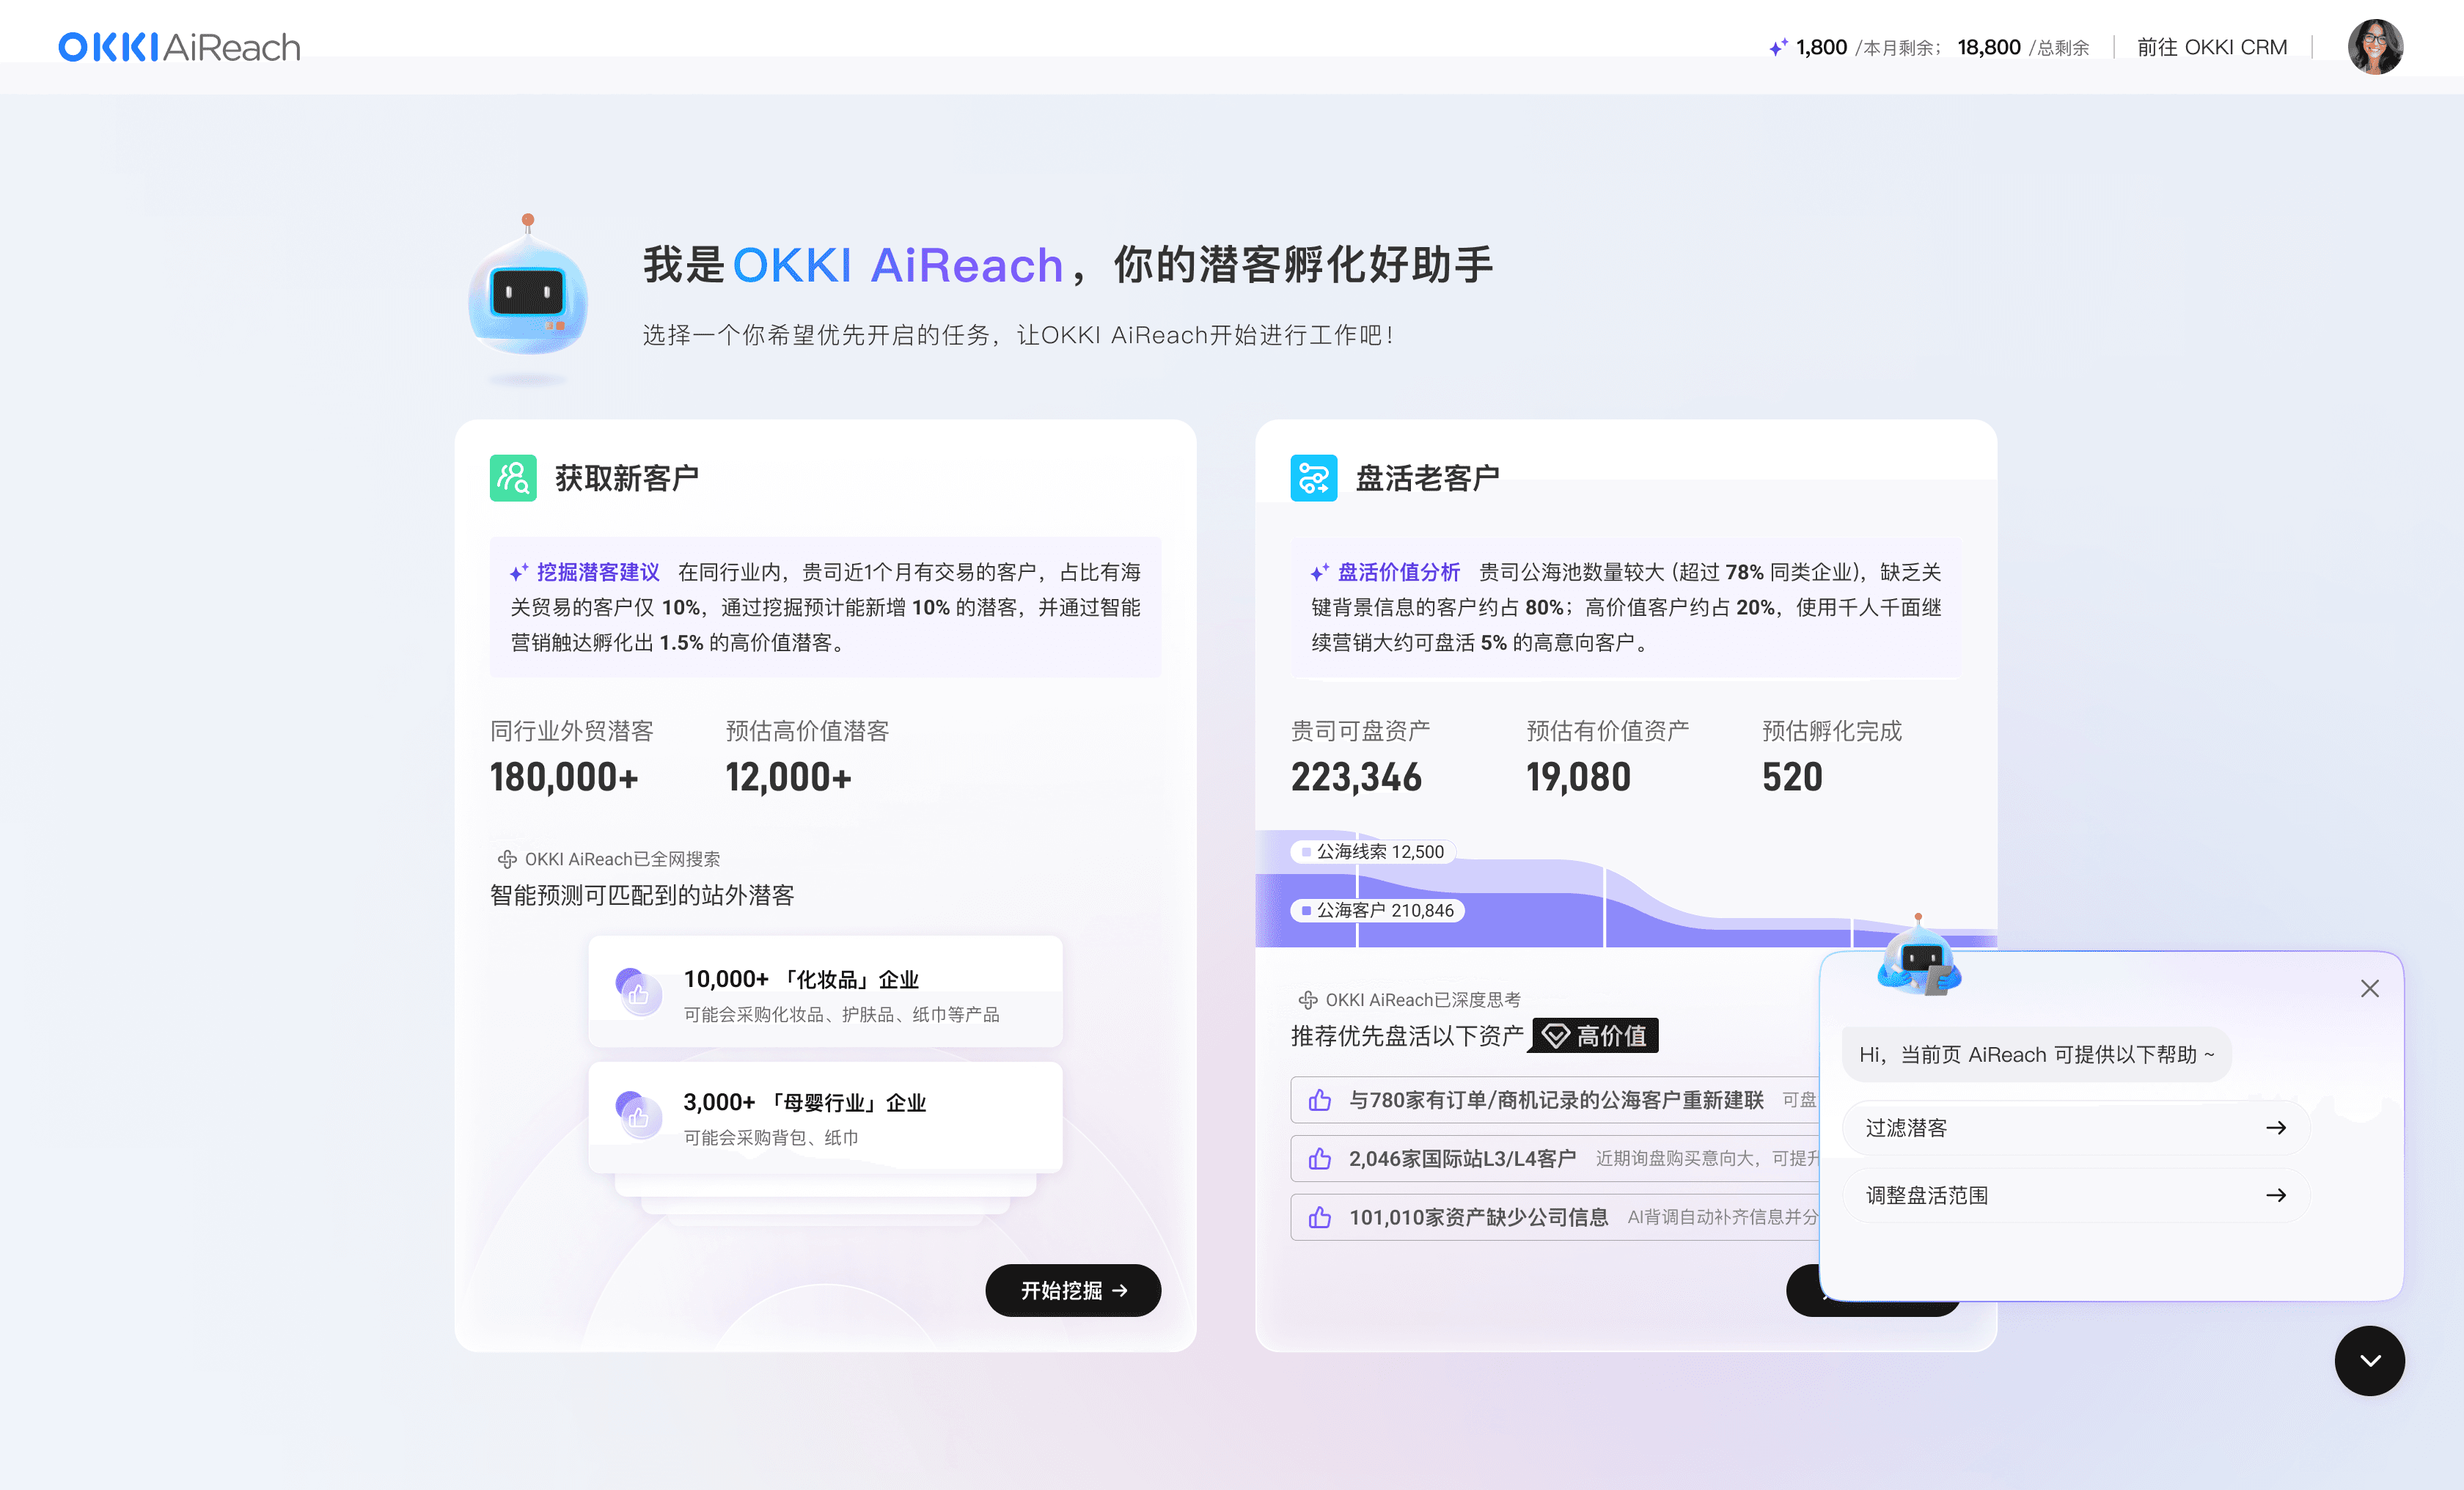2464x1490 pixels.
Task: Click the green 获取新客户 card icon
Action: click(513, 478)
